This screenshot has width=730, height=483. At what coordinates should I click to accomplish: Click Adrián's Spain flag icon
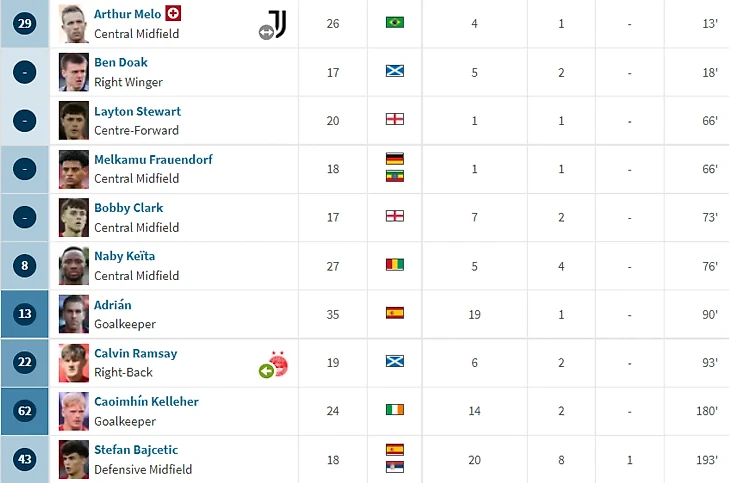coord(395,313)
